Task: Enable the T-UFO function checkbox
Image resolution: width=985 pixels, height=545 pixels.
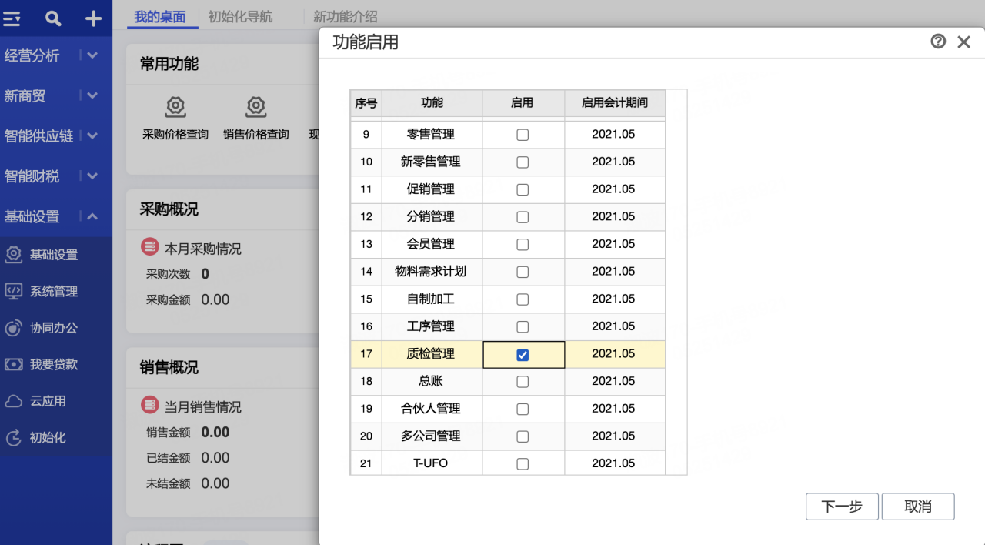Action: [x=523, y=464]
